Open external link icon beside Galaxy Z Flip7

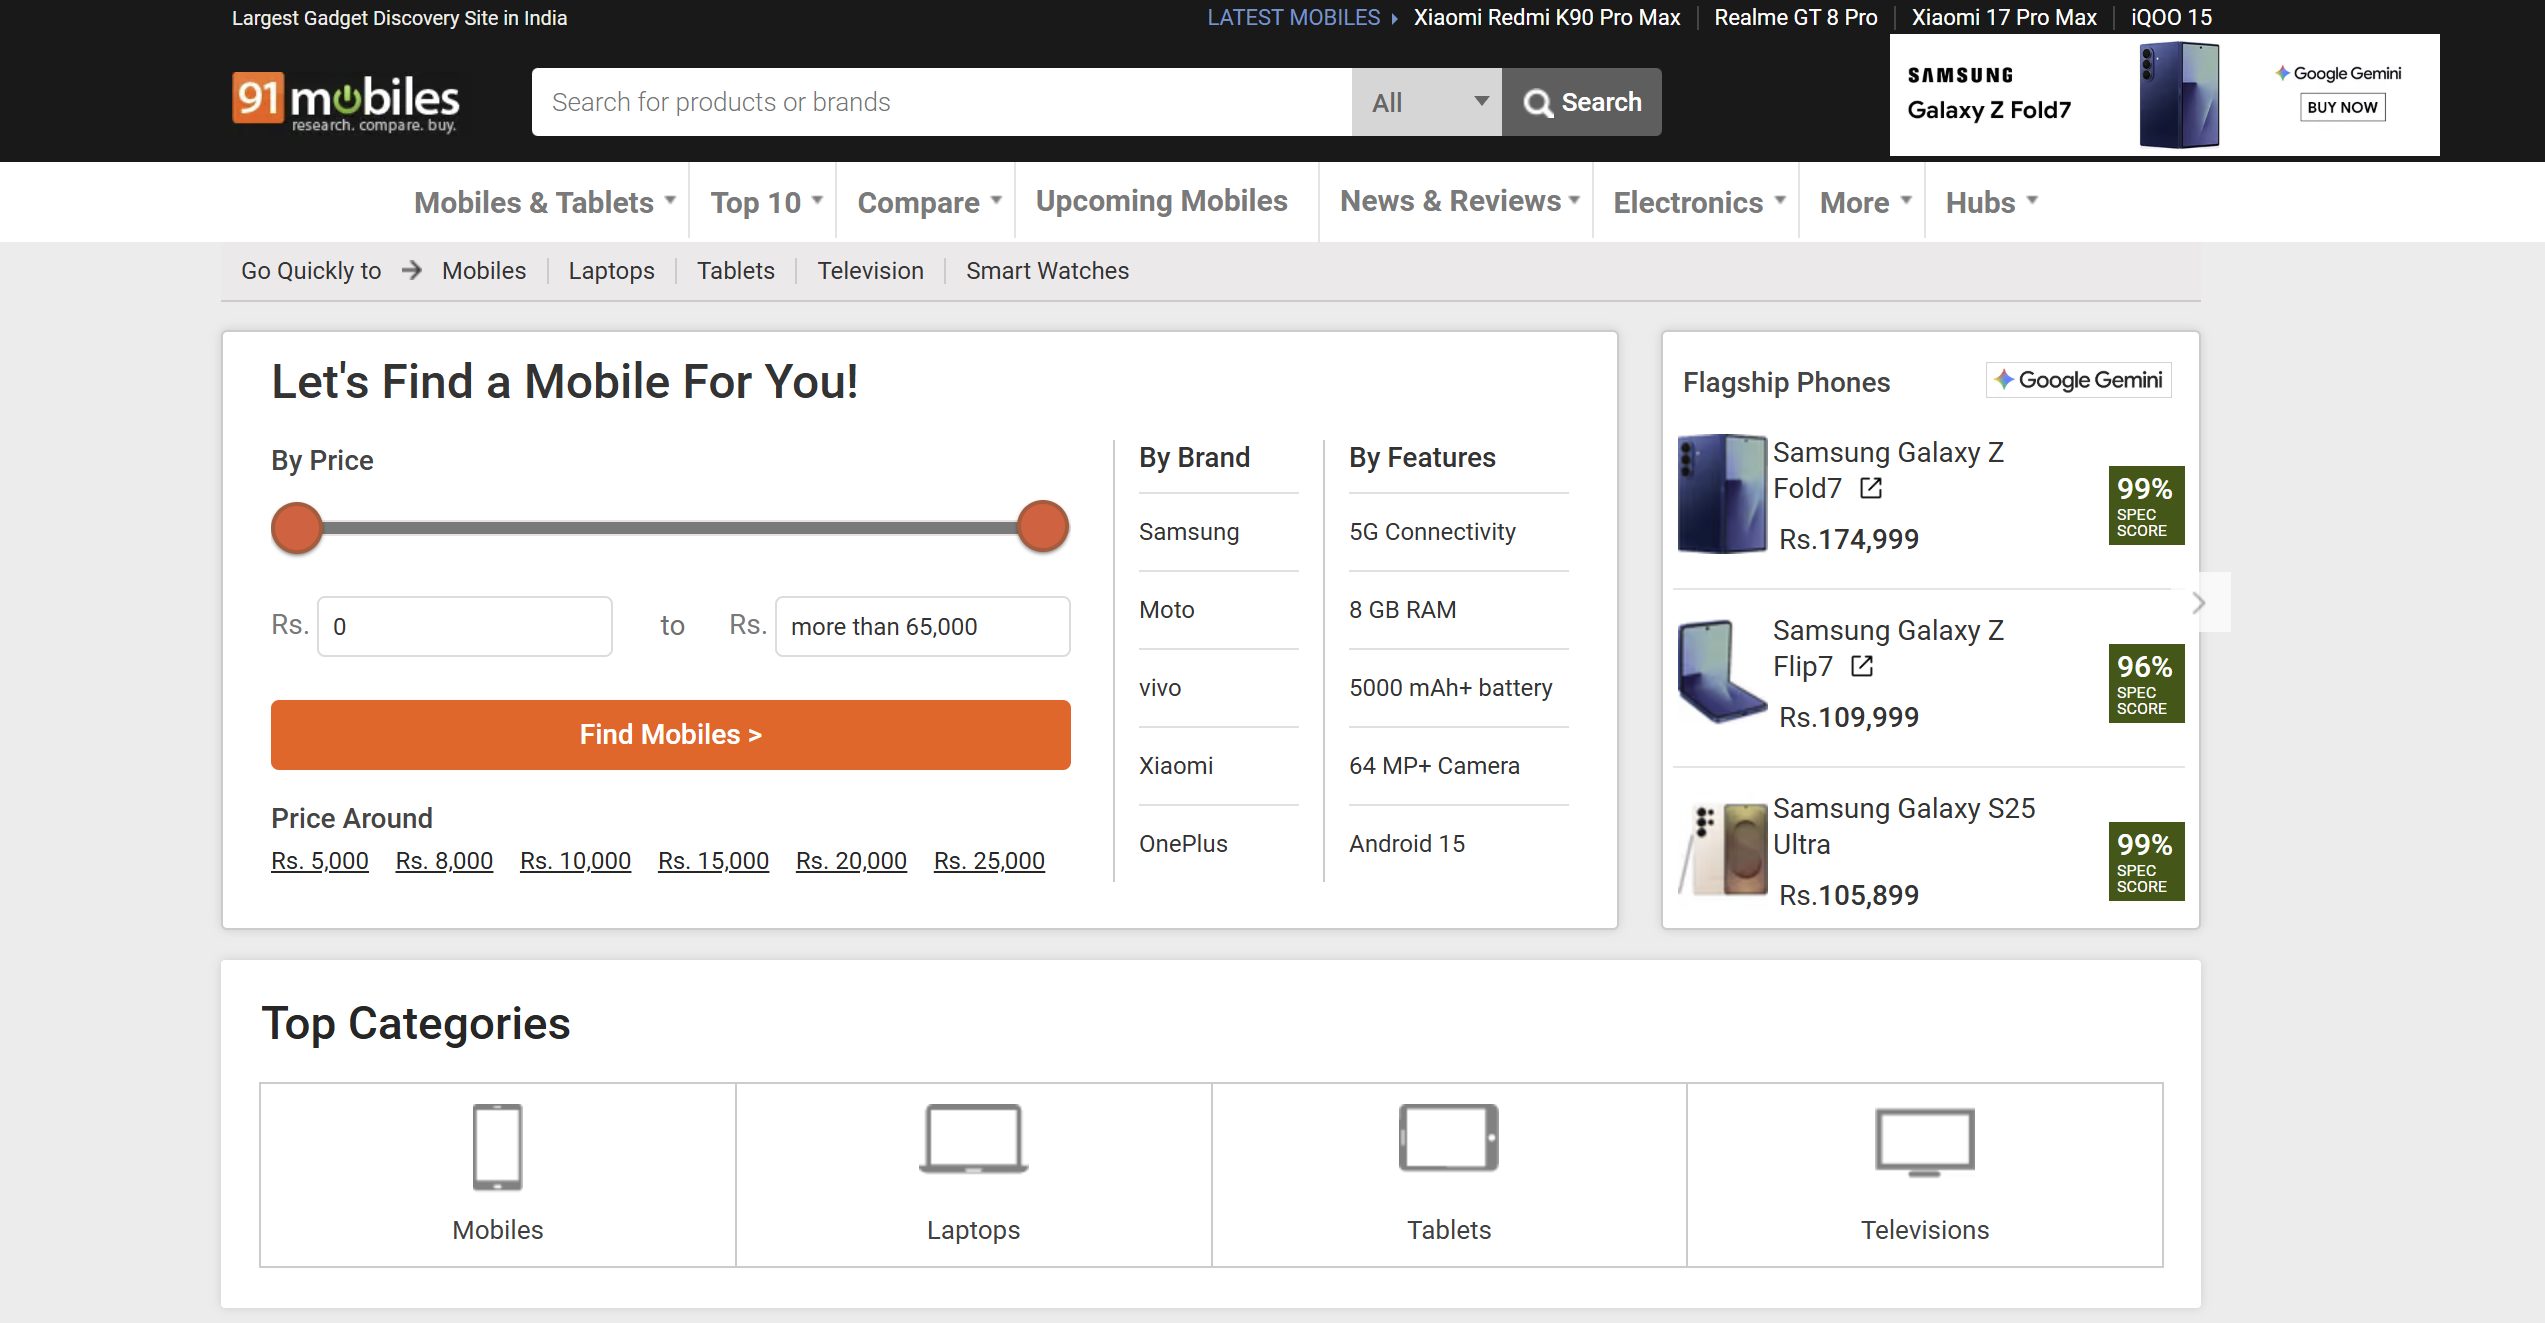click(1862, 666)
